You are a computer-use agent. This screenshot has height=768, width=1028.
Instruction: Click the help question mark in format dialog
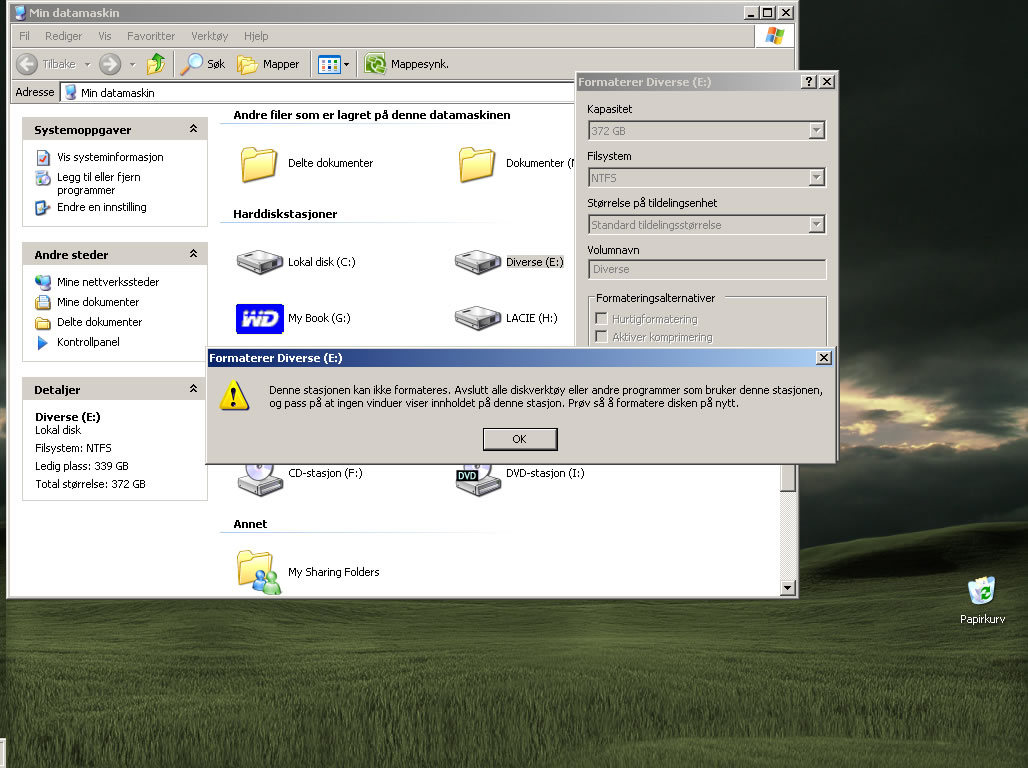[809, 81]
